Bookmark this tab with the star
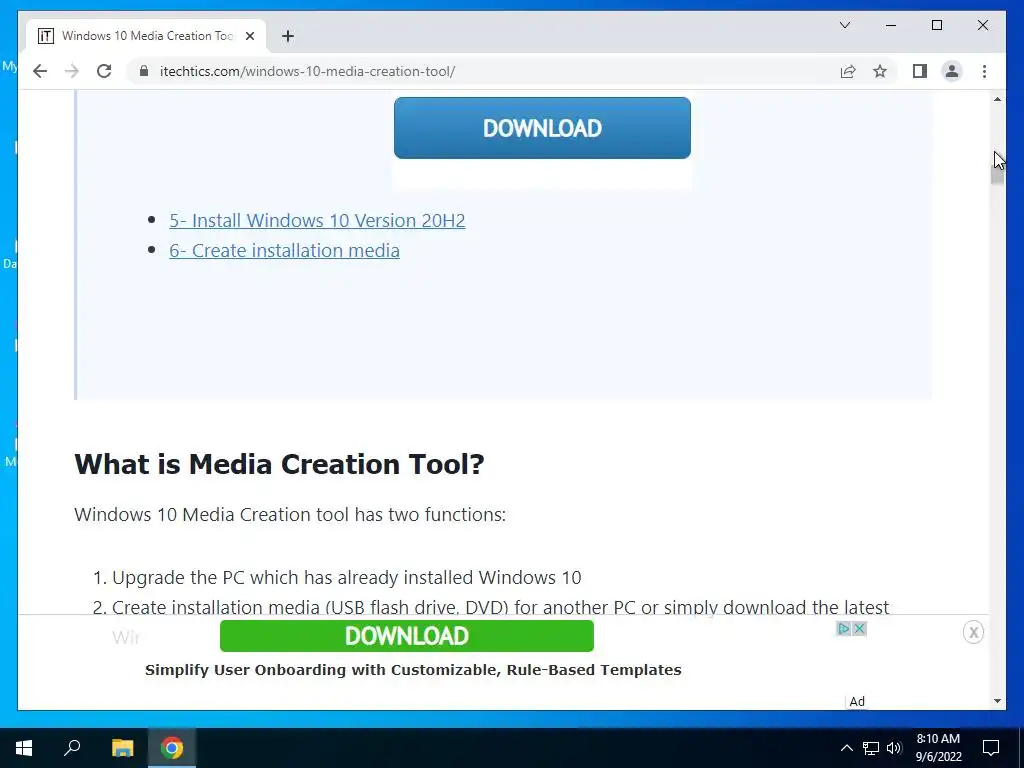This screenshot has width=1024, height=768. 880,71
